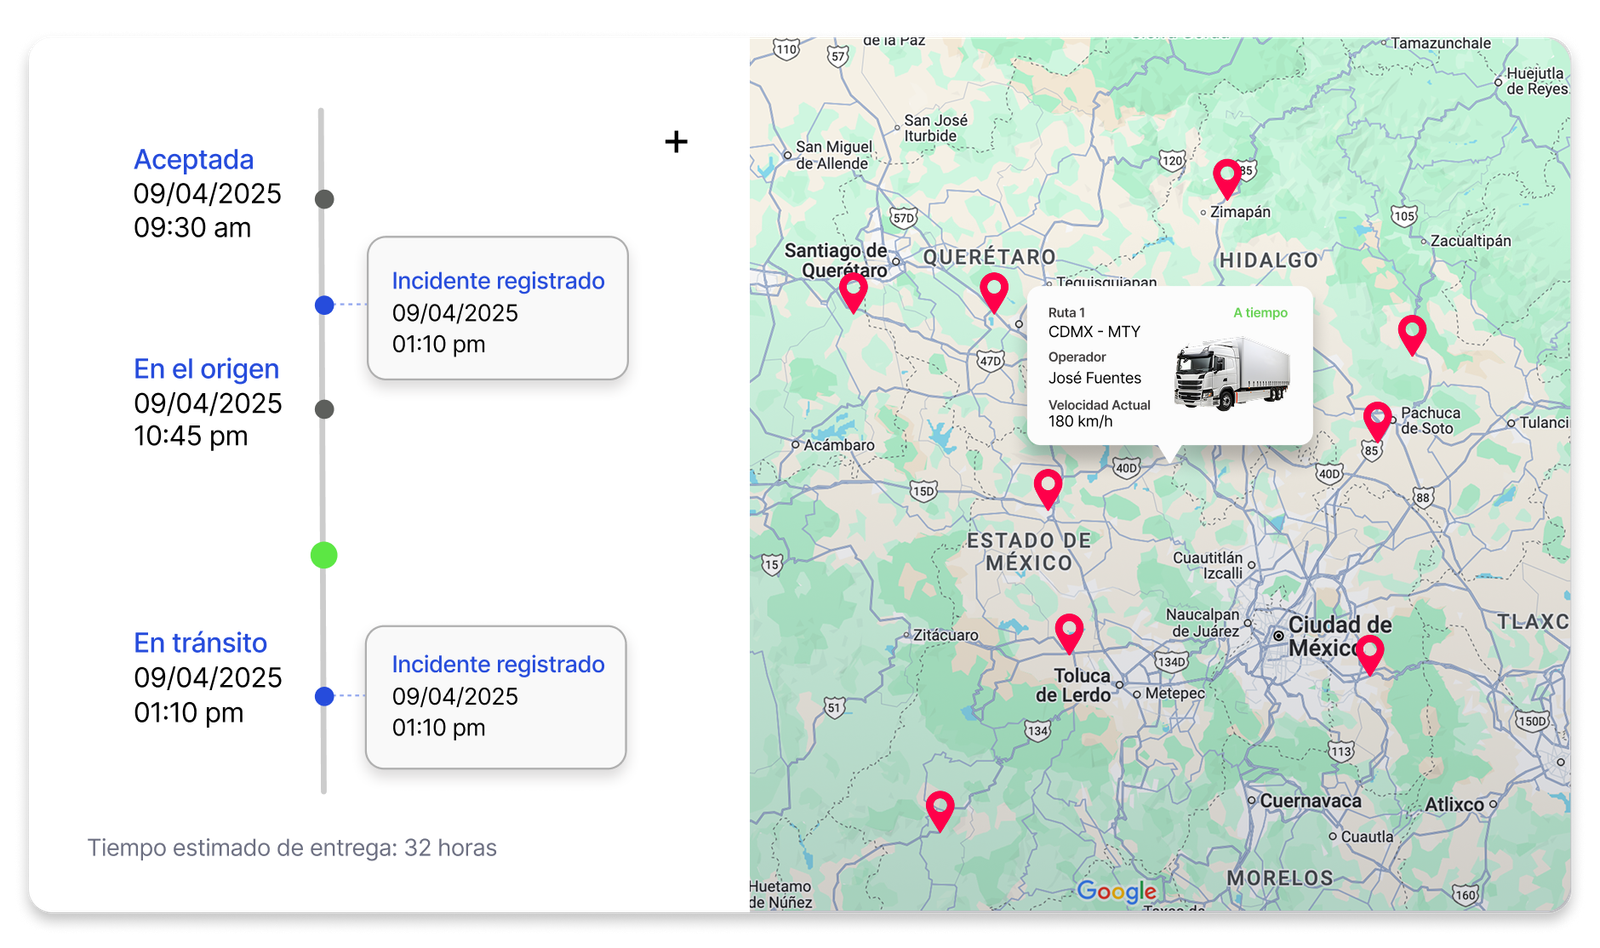
Task: Click the 09:30 am accepted time
Action: coord(192,228)
